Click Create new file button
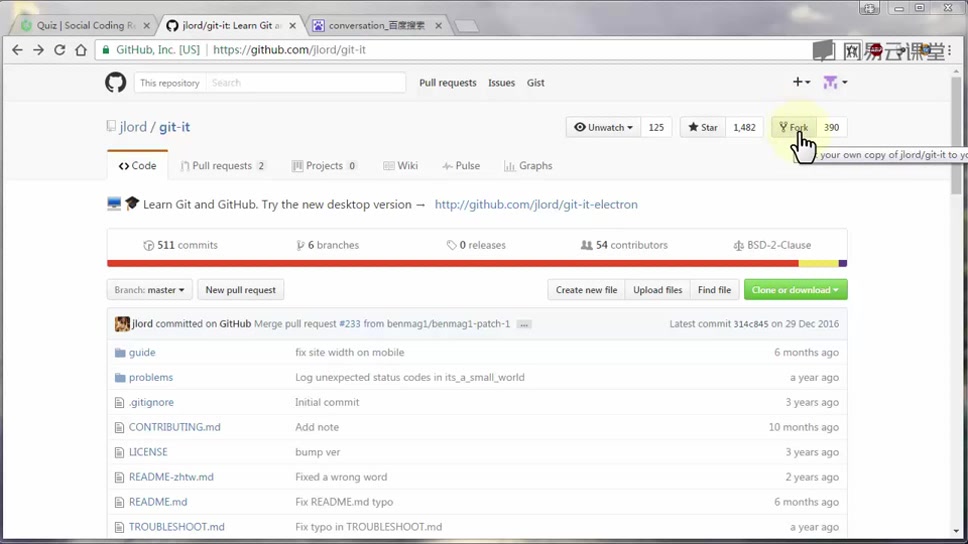The height and width of the screenshot is (544, 968). [x=586, y=290]
